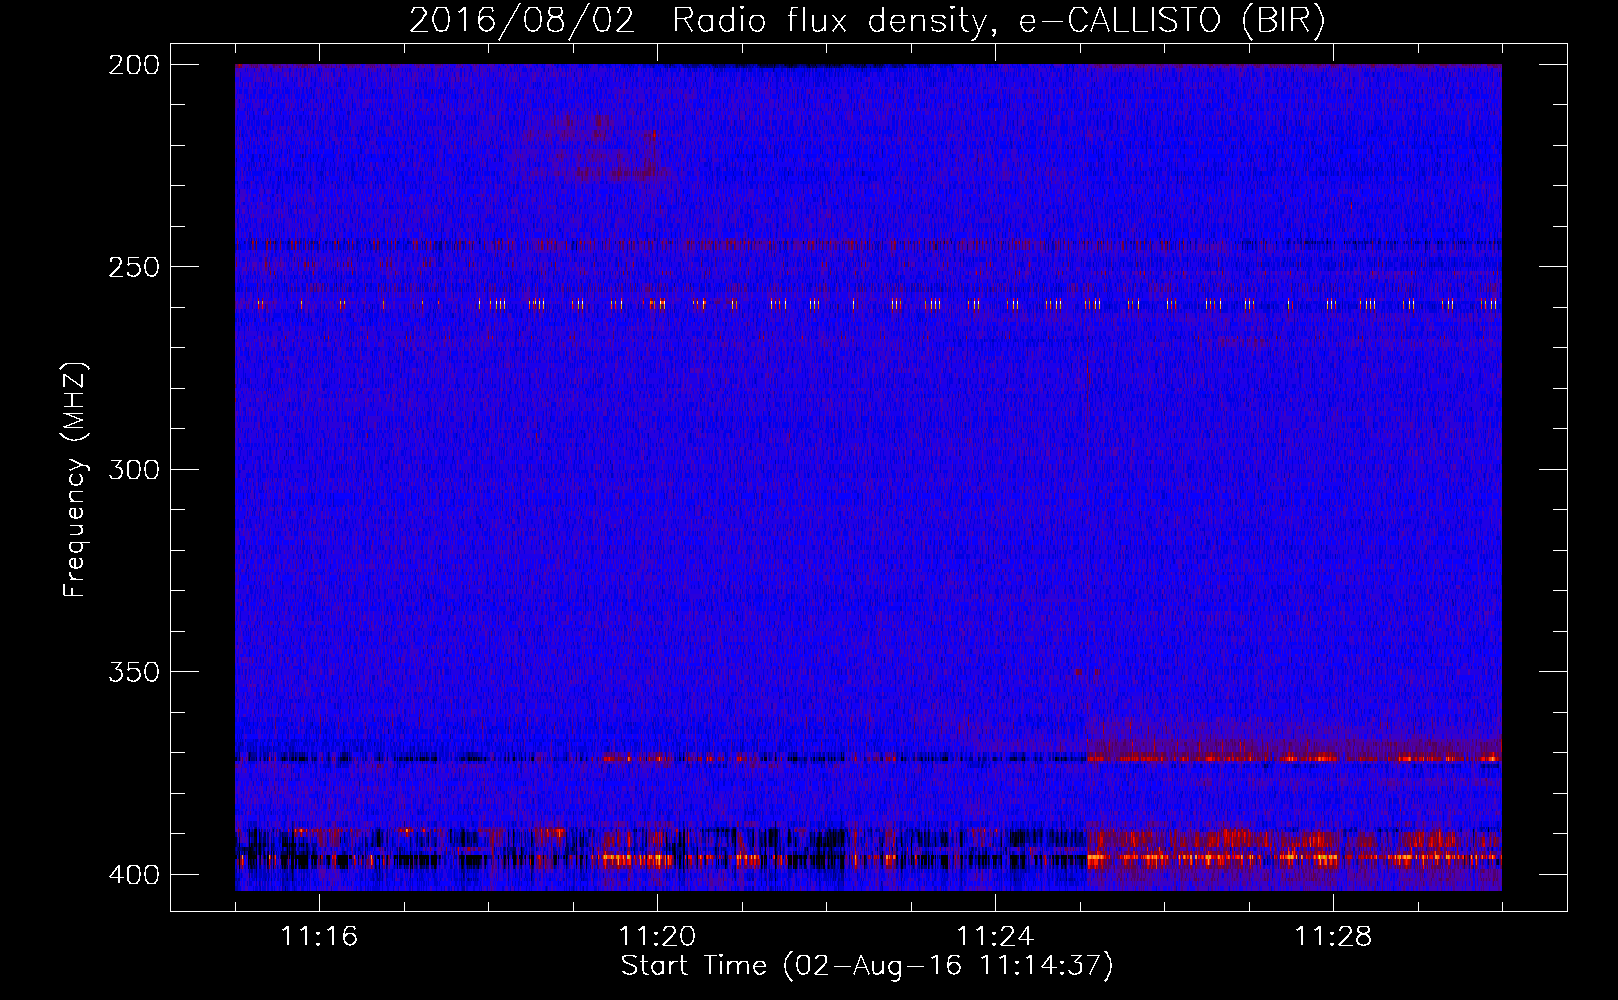This screenshot has height=1000, width=1618.
Task: Click the 11:24 time tick label
Action: coord(995,937)
